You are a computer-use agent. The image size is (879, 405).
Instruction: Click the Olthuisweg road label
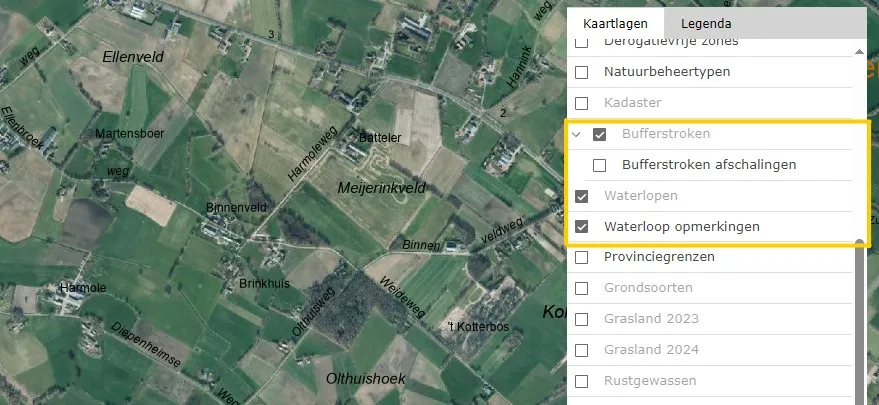313,311
